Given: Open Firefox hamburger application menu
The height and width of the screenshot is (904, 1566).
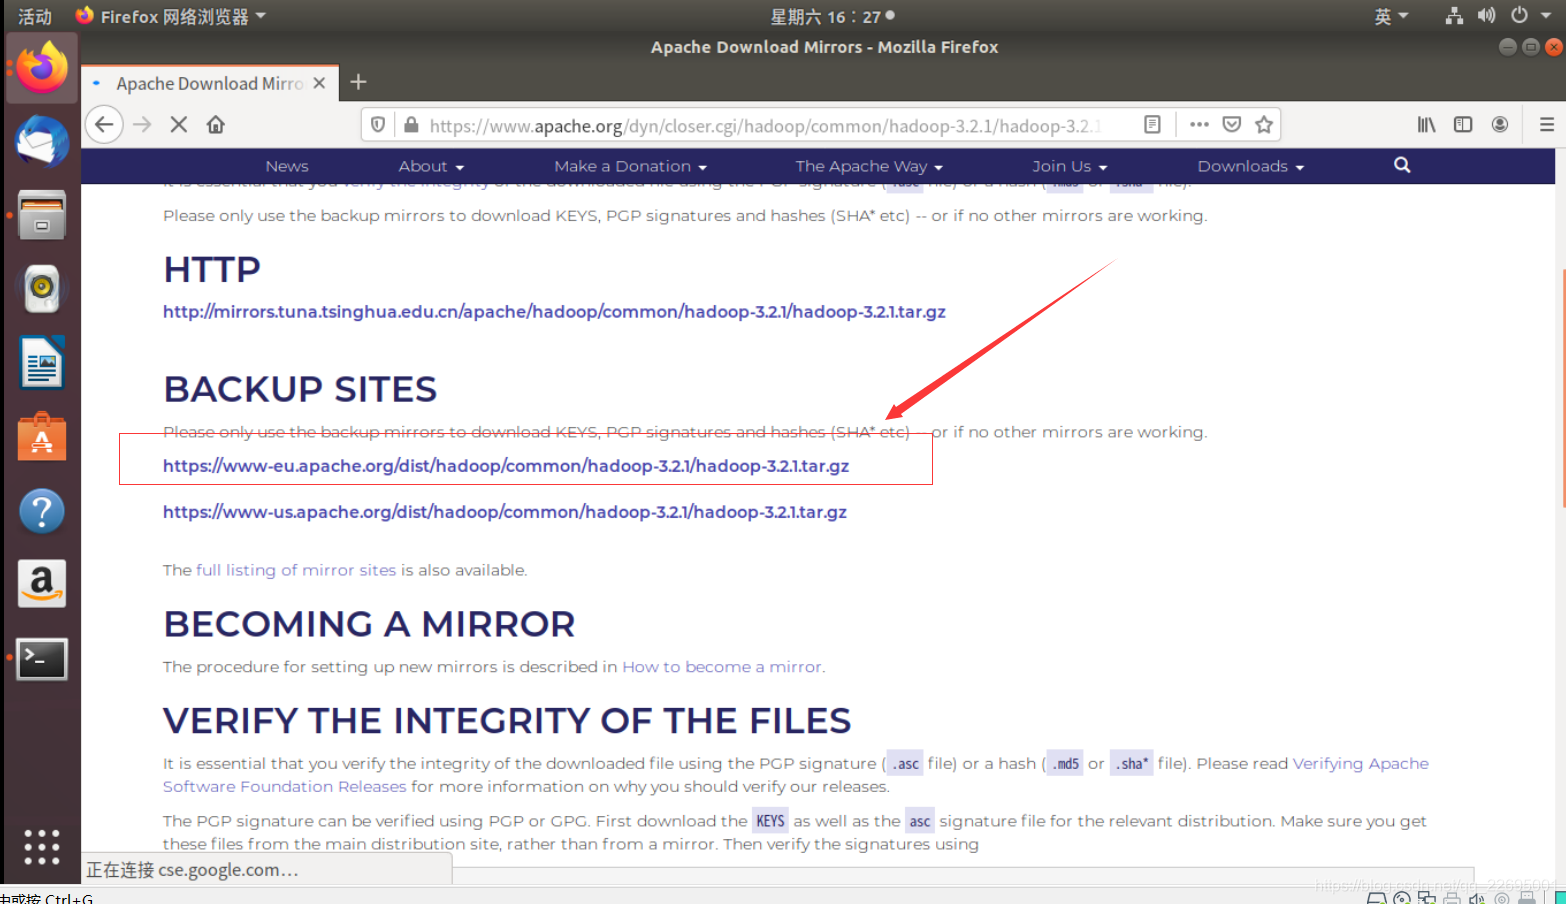Looking at the screenshot, I should [x=1546, y=125].
